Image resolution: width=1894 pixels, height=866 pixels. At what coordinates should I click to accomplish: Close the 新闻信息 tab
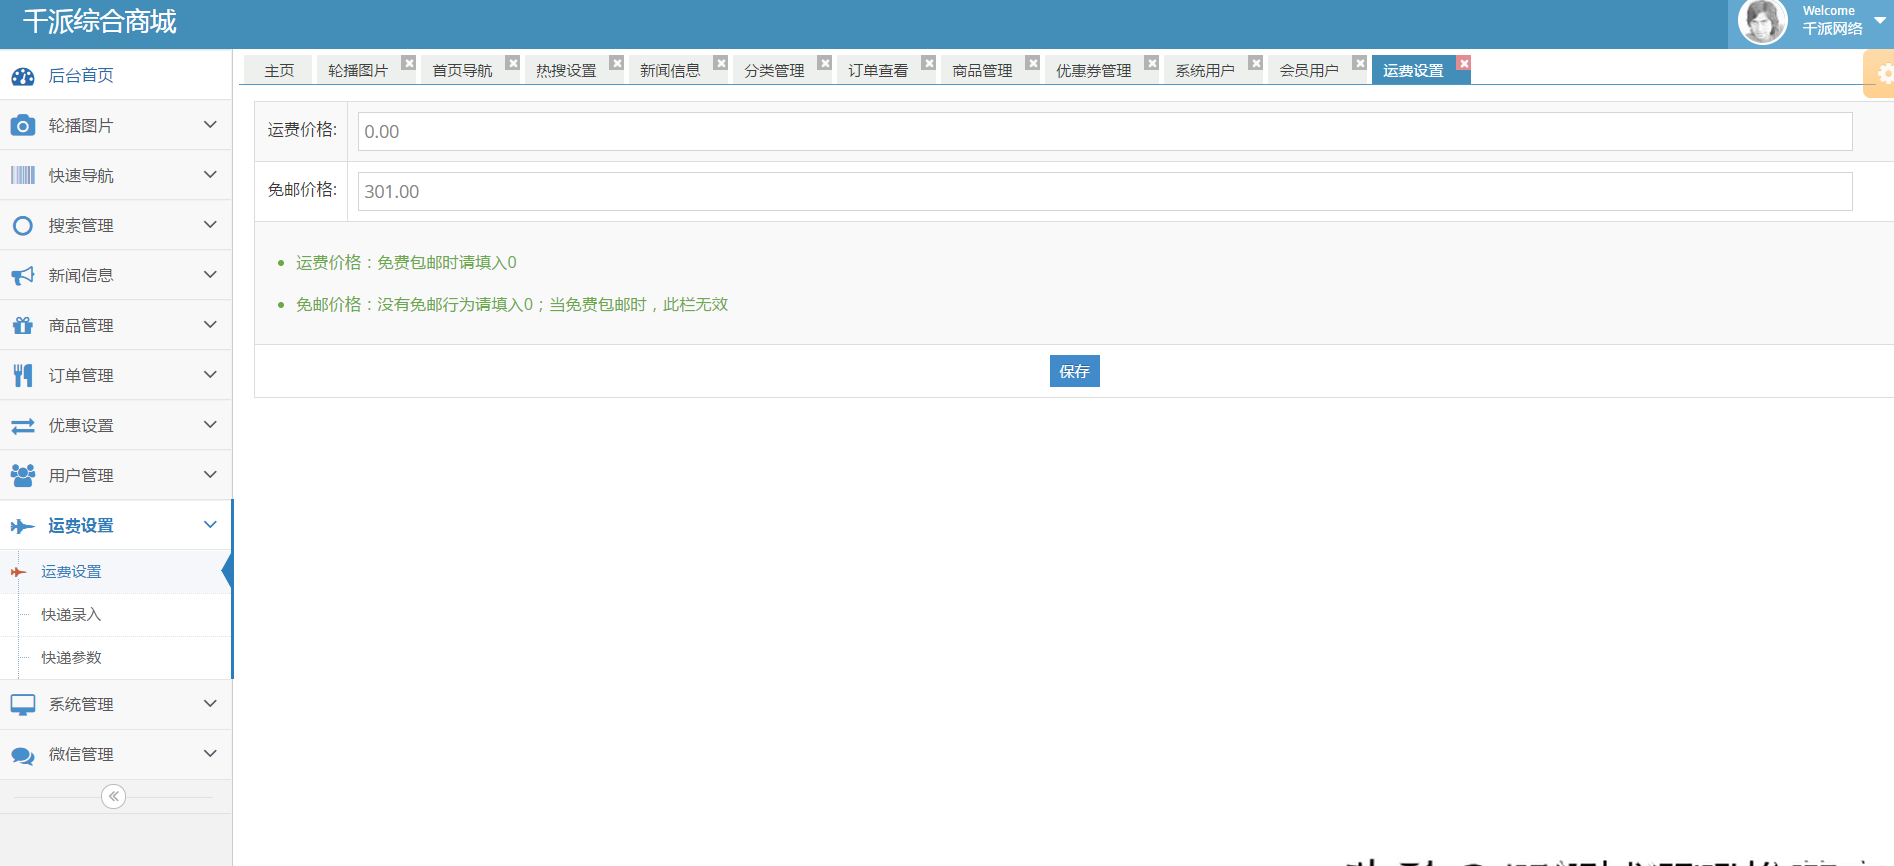click(x=721, y=63)
